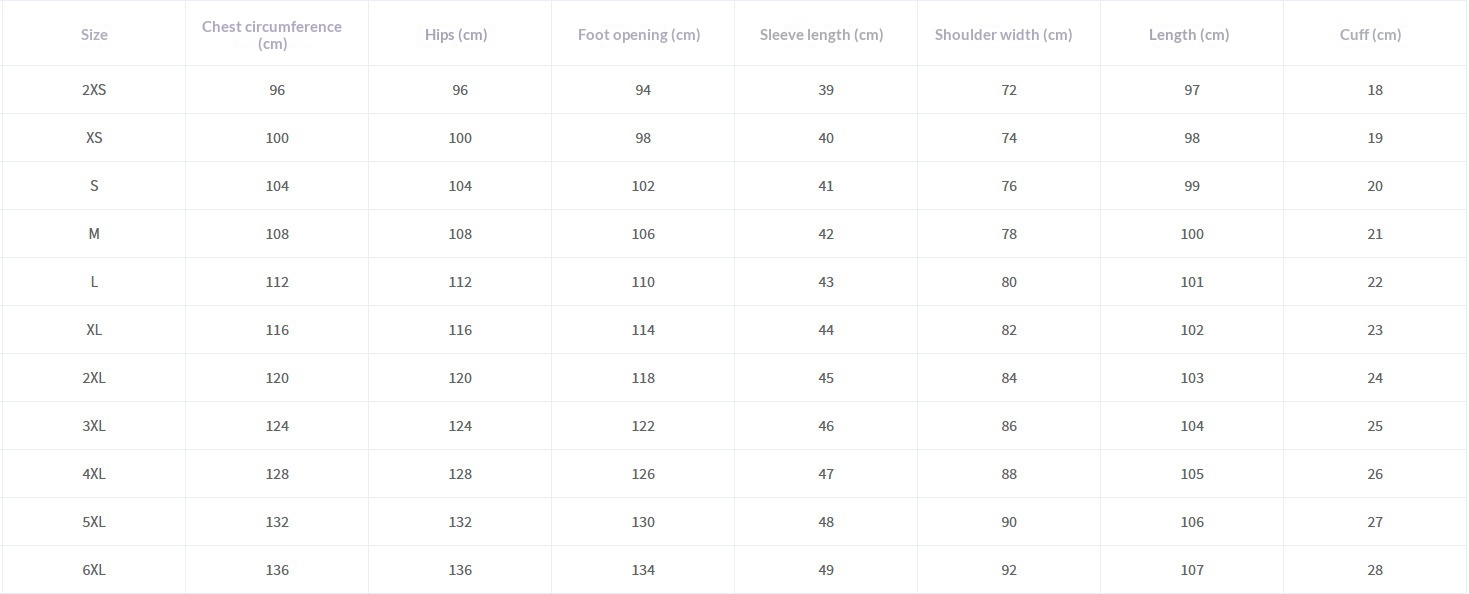Click the Size column header
Screen dimensions: 1469x594
pos(94,35)
